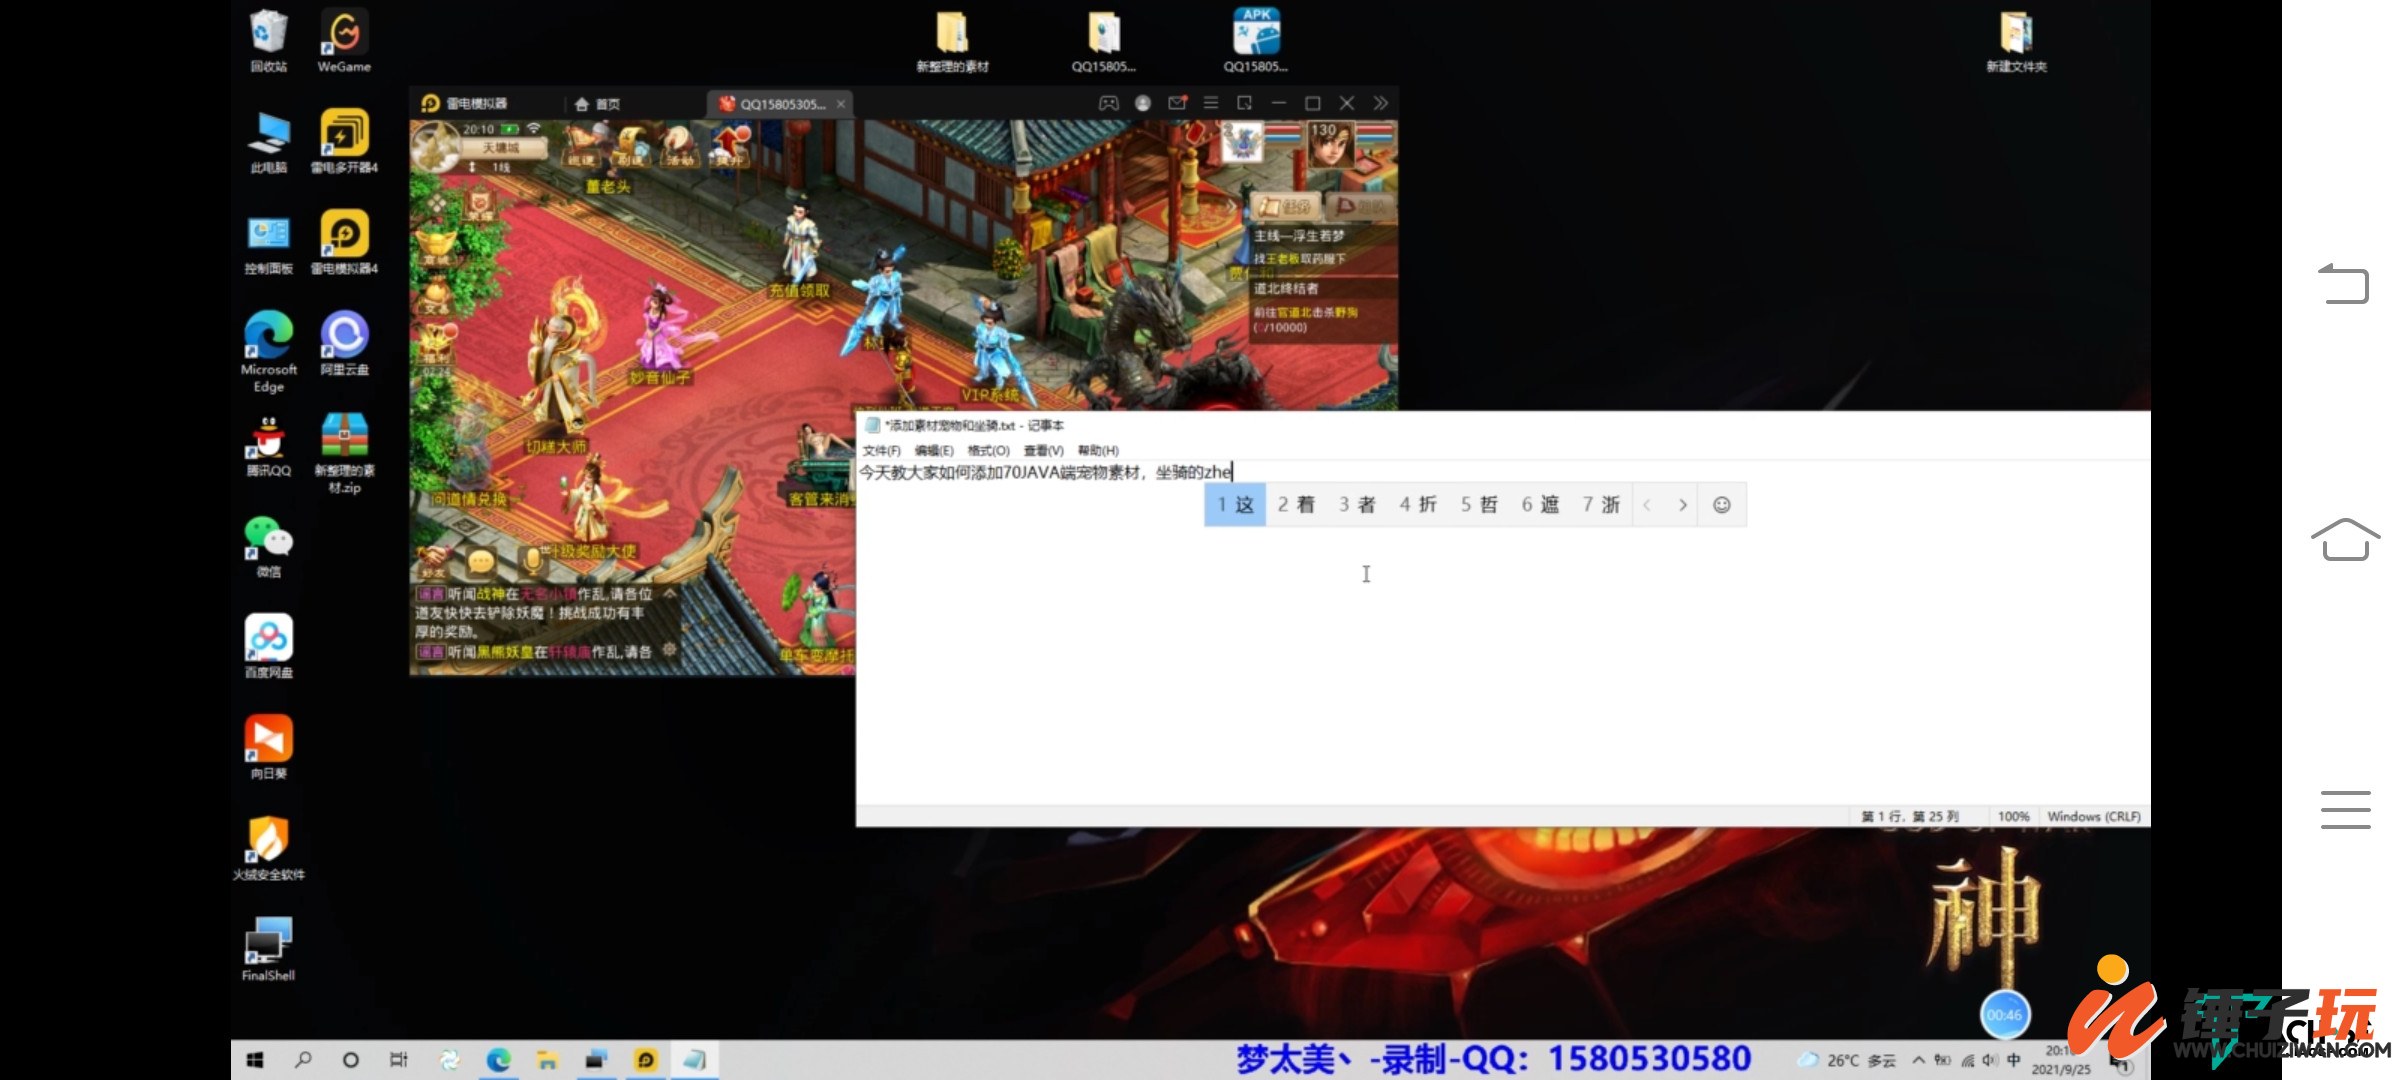Choose IME candidate 7 浙
The width and height of the screenshot is (2408, 1080).
1601,505
